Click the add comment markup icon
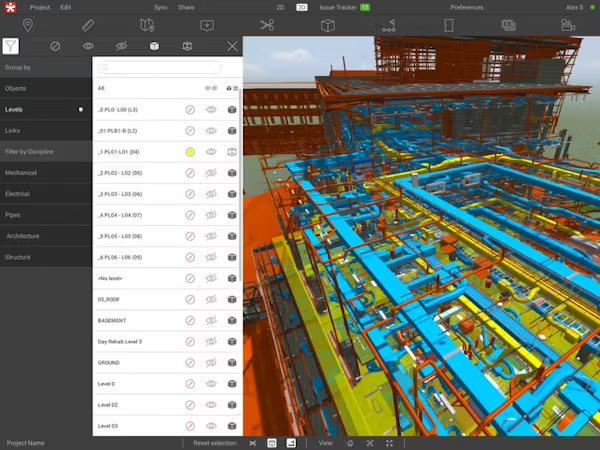 207,26
